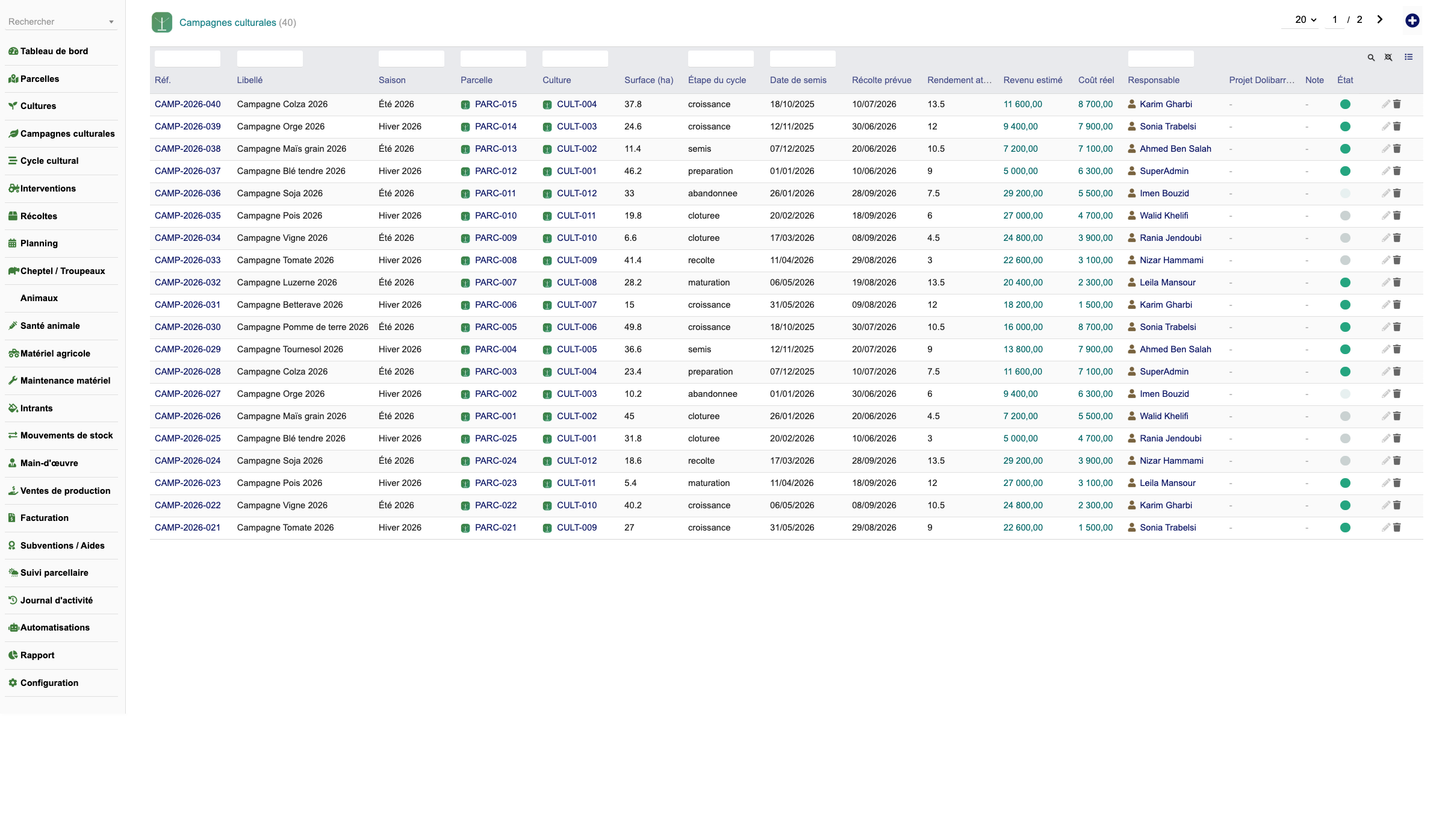Click the search magnifier icon in table header
The image size is (1445, 813).
click(1371, 58)
